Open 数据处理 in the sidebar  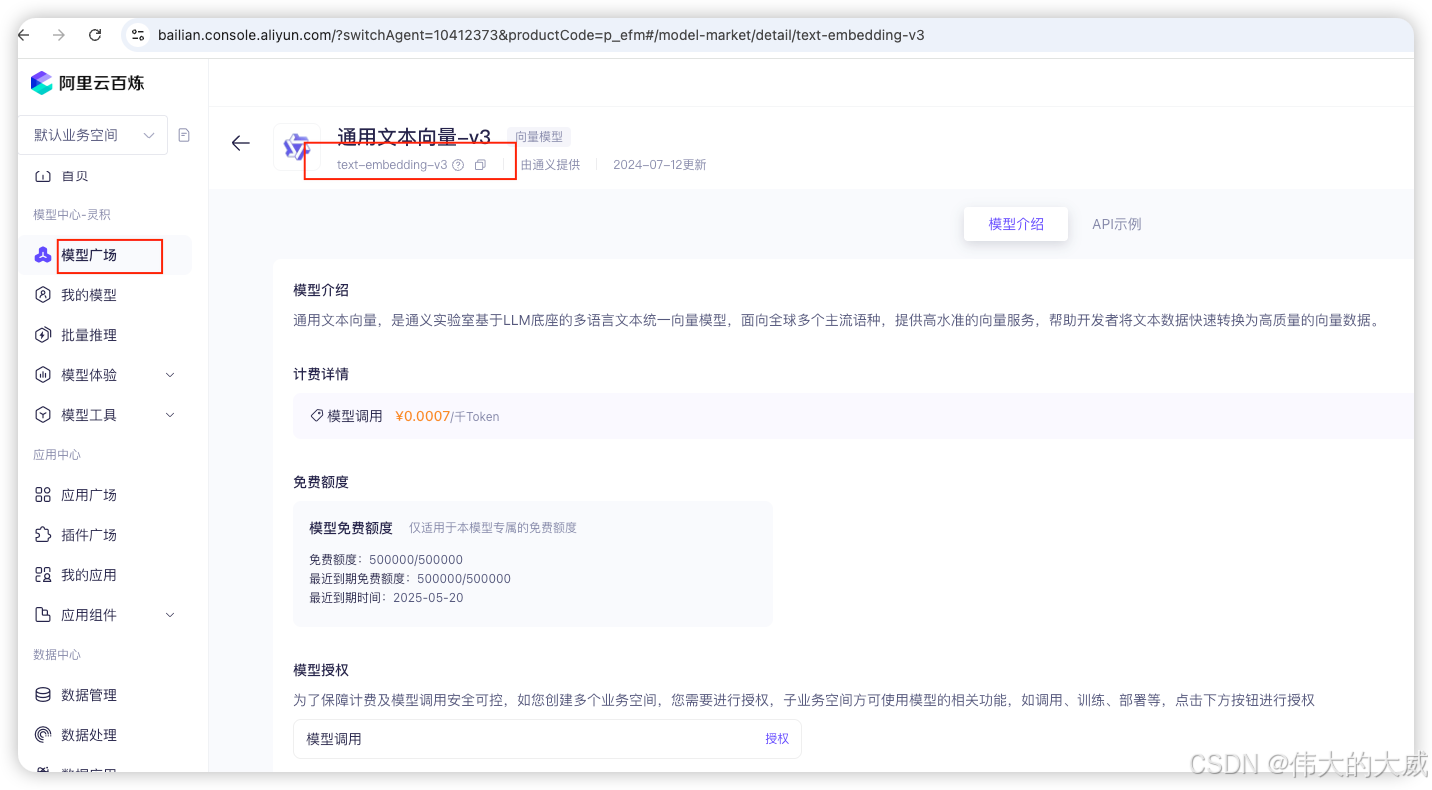(x=89, y=735)
